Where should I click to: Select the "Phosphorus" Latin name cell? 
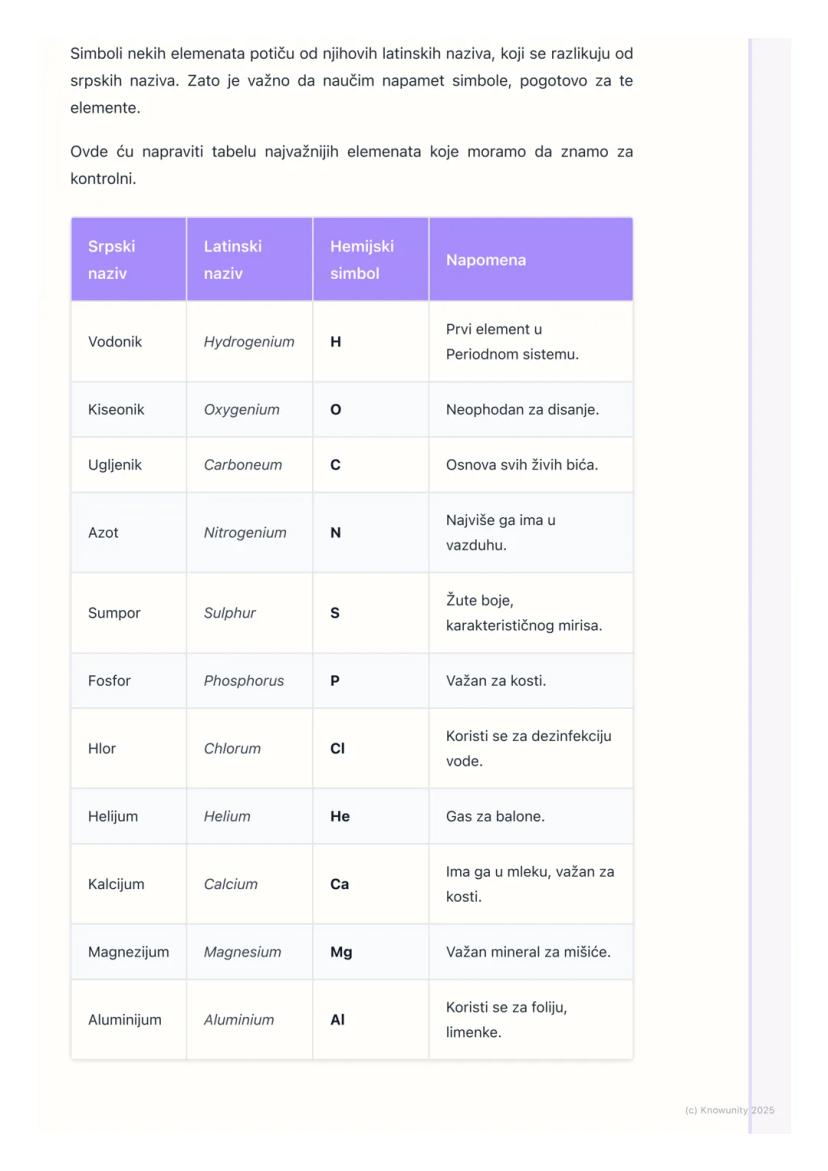(244, 681)
